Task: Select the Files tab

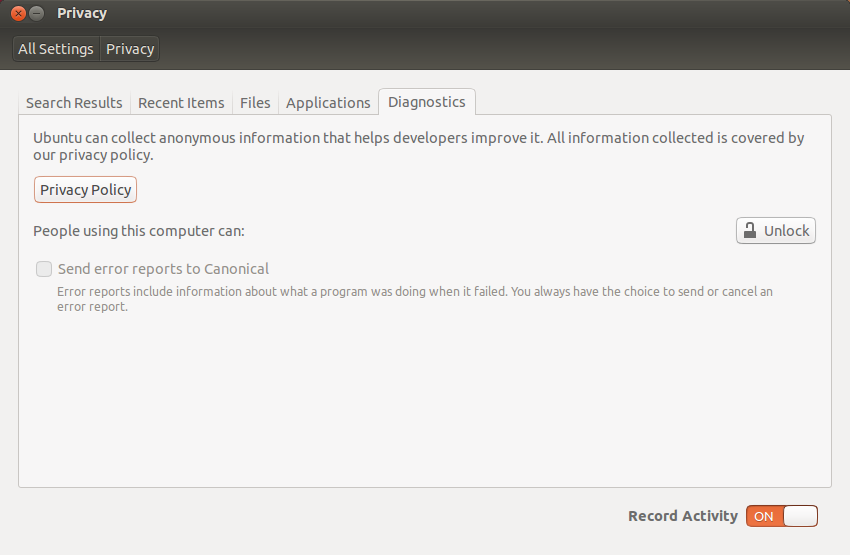Action: 255,102
